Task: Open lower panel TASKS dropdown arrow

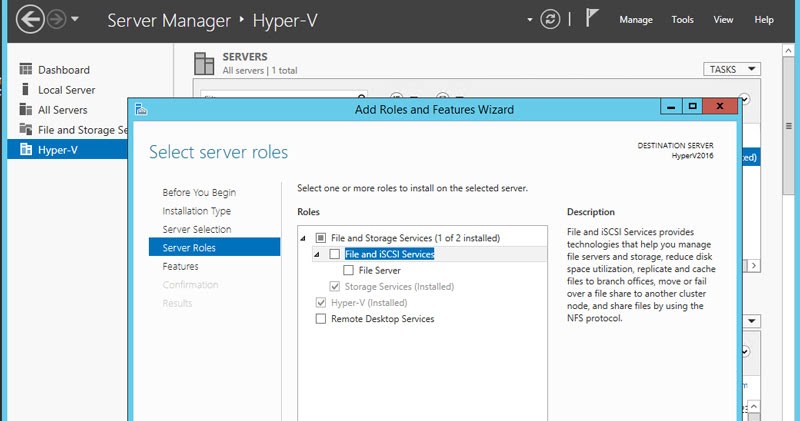Action: pos(752,321)
